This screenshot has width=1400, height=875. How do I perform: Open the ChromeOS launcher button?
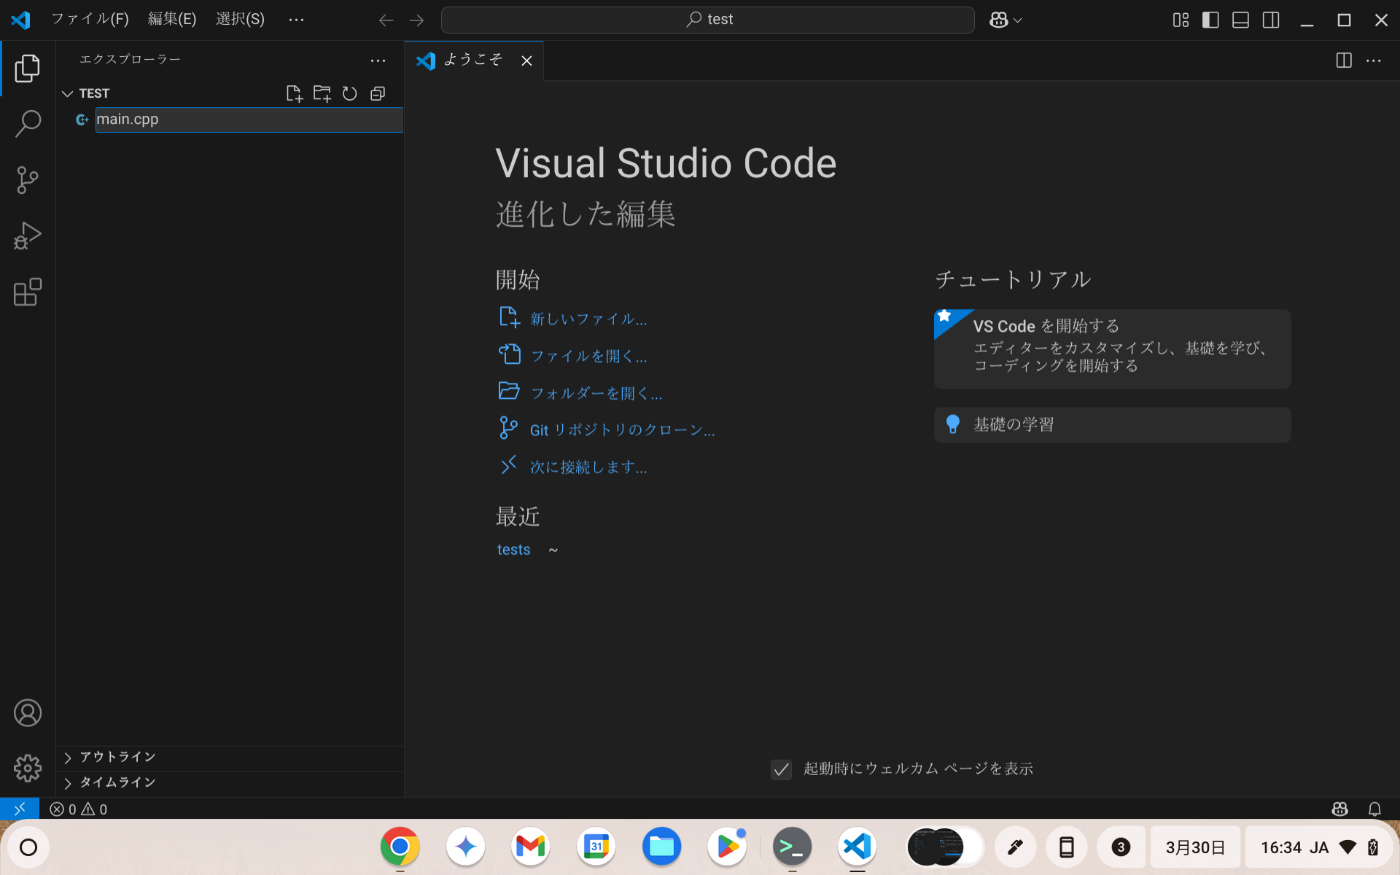click(x=28, y=848)
